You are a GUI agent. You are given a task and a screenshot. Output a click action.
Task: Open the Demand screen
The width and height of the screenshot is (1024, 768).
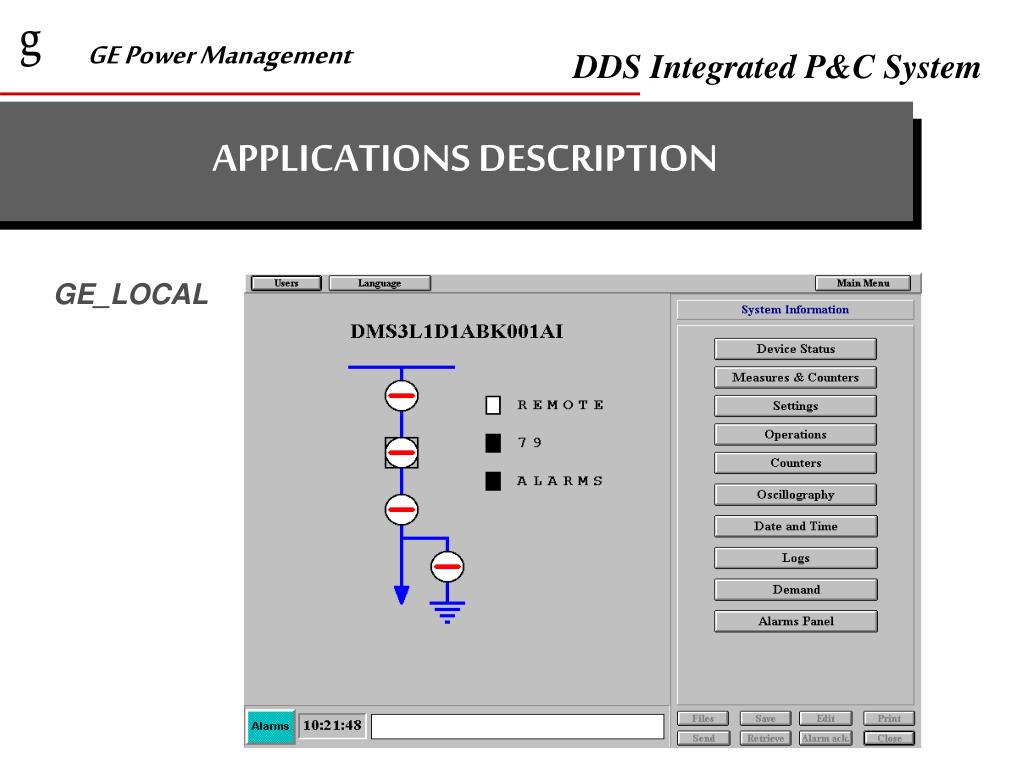click(x=795, y=590)
